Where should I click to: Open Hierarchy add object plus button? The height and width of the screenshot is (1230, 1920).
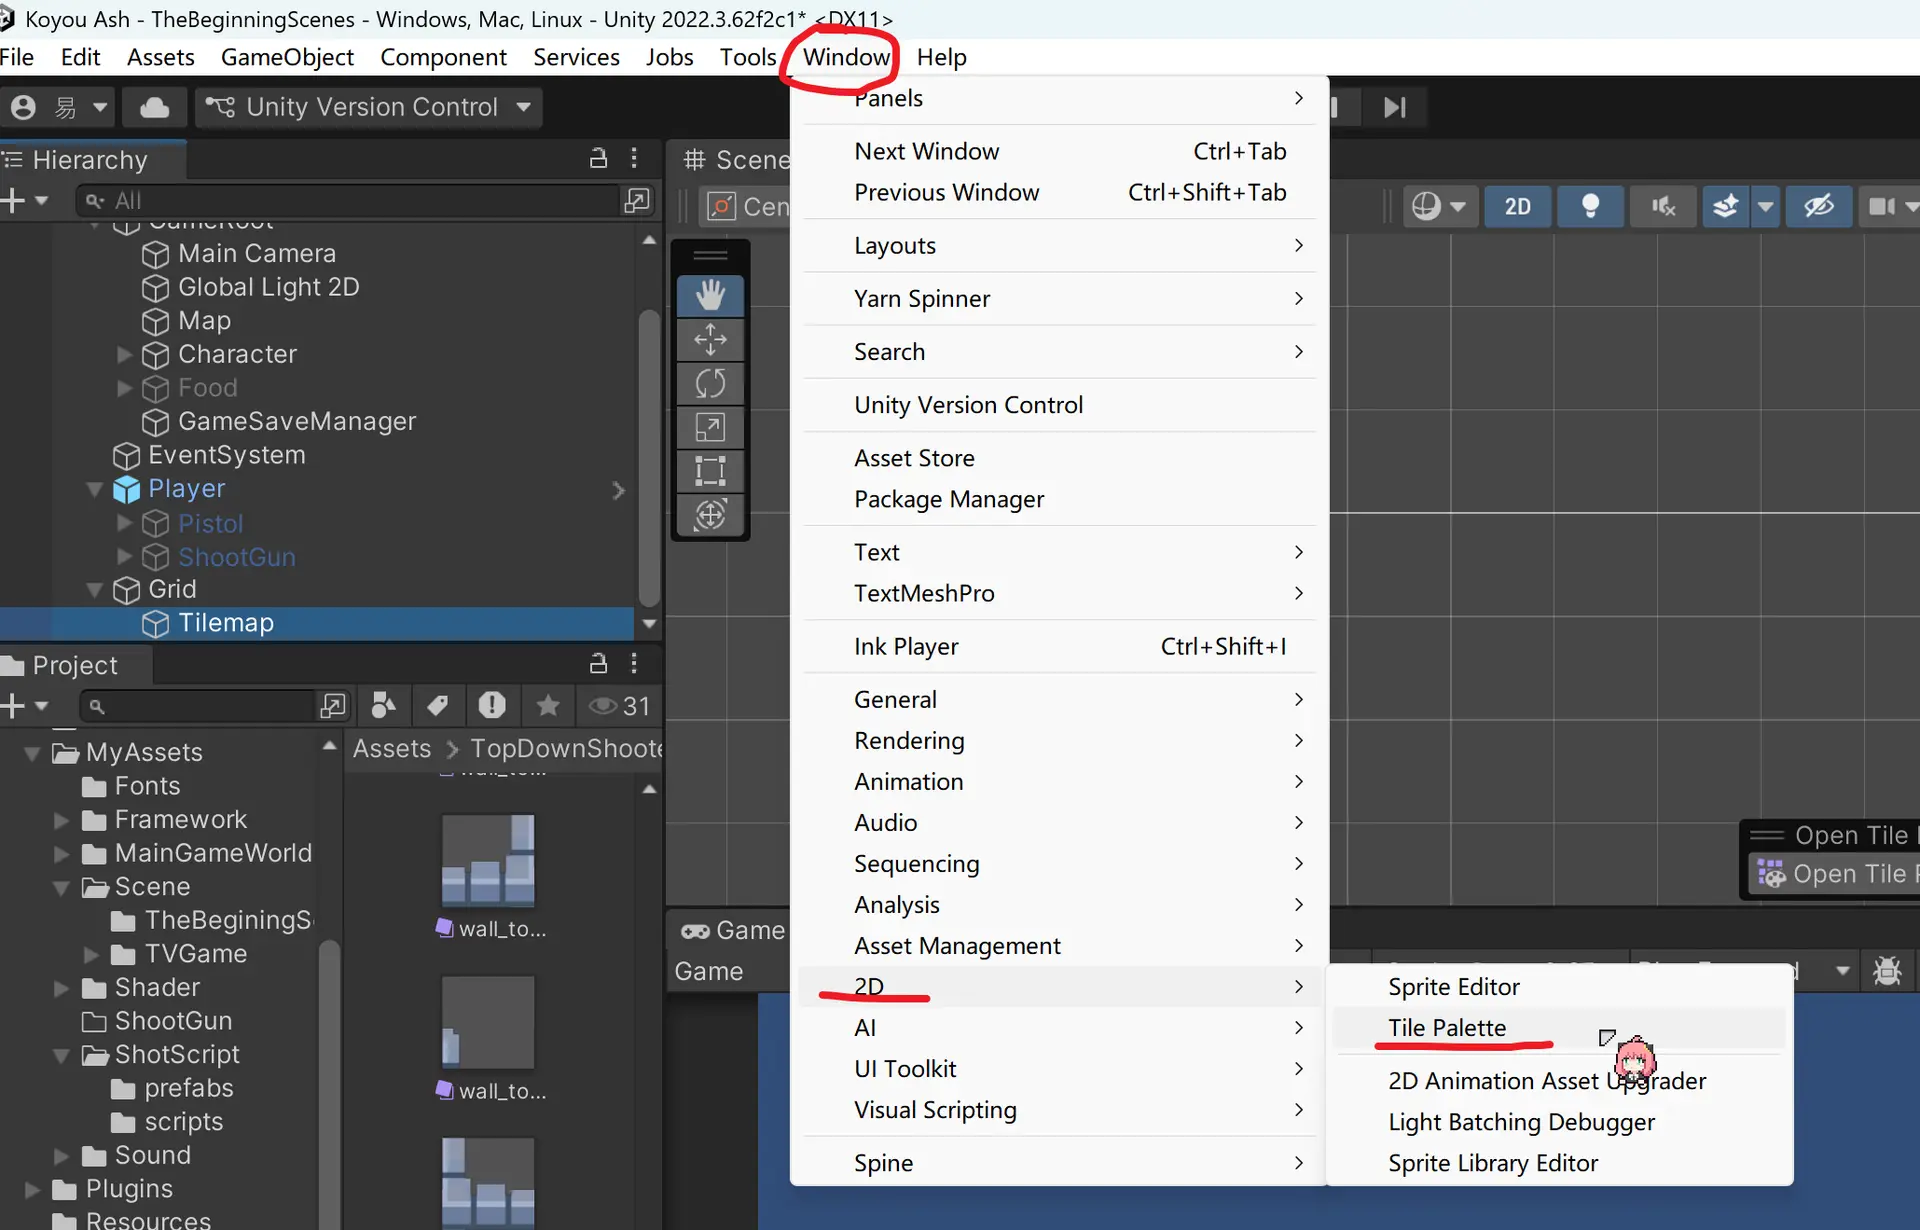[x=13, y=200]
